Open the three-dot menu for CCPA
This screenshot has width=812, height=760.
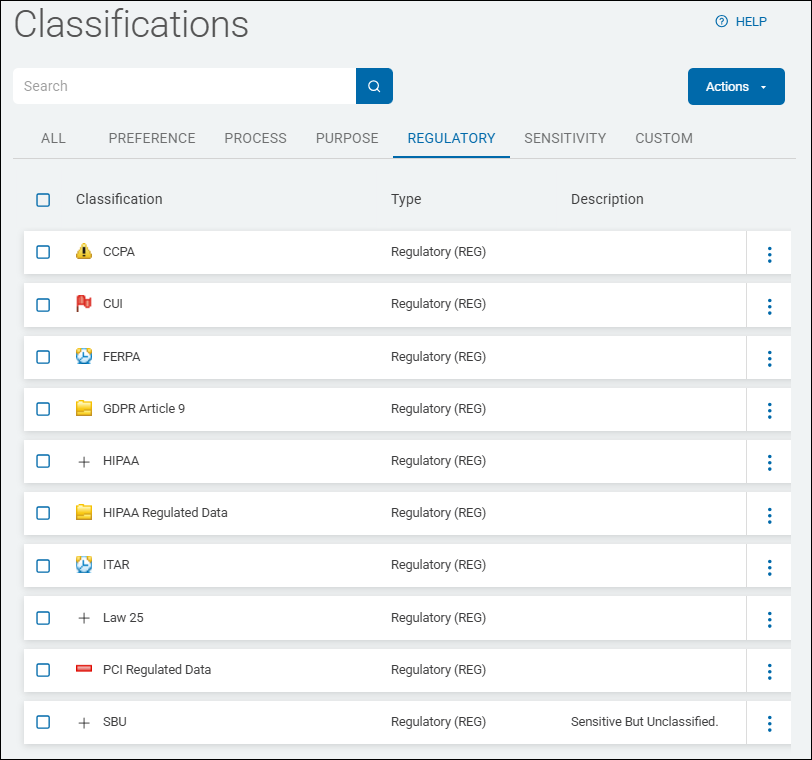pyautogui.click(x=769, y=254)
